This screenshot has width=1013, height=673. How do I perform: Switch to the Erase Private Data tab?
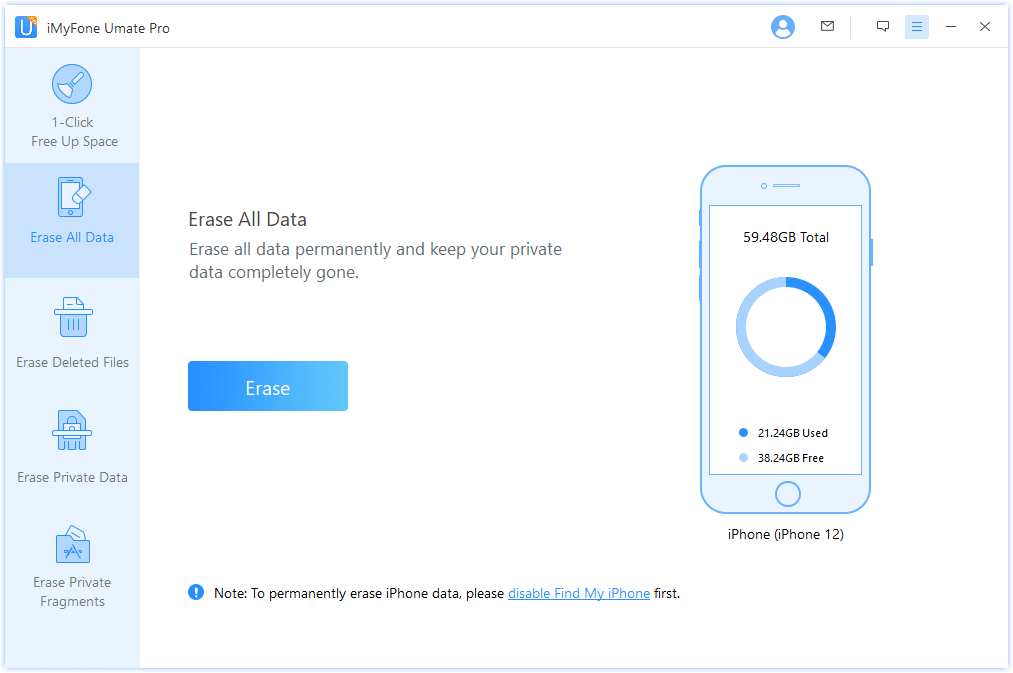click(x=72, y=477)
